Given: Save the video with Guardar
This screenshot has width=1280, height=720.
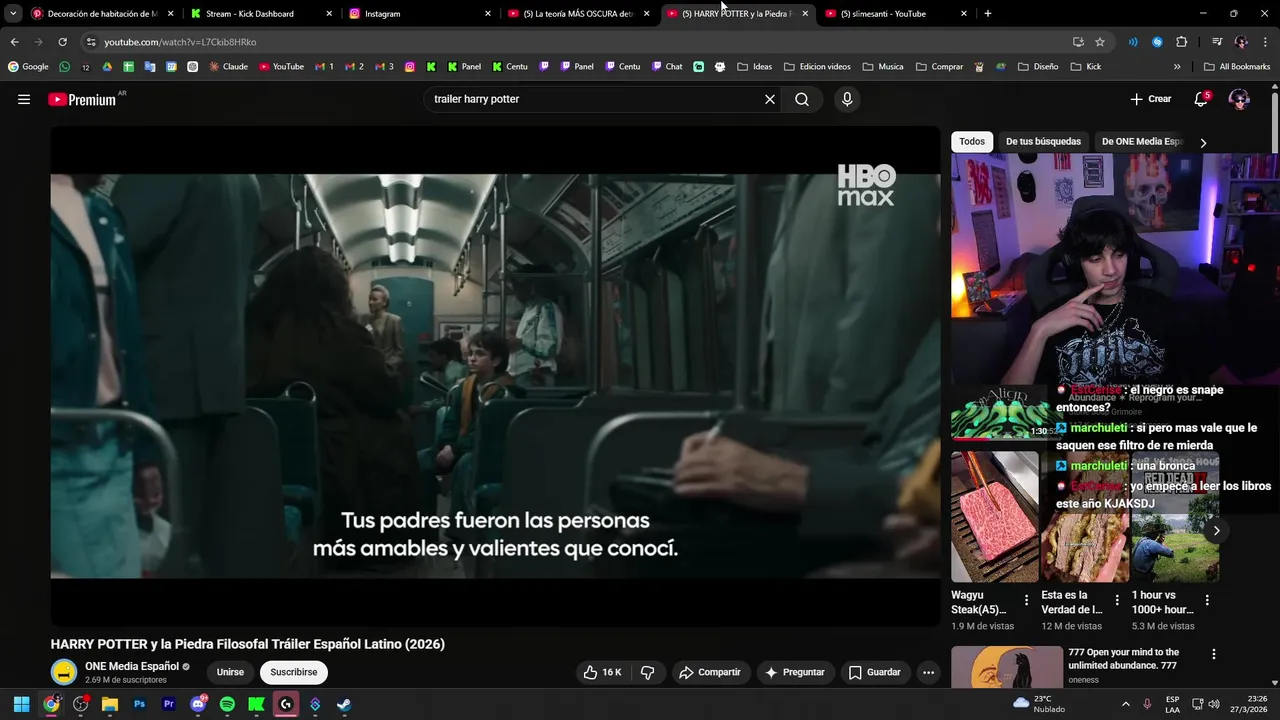Looking at the screenshot, I should [875, 672].
